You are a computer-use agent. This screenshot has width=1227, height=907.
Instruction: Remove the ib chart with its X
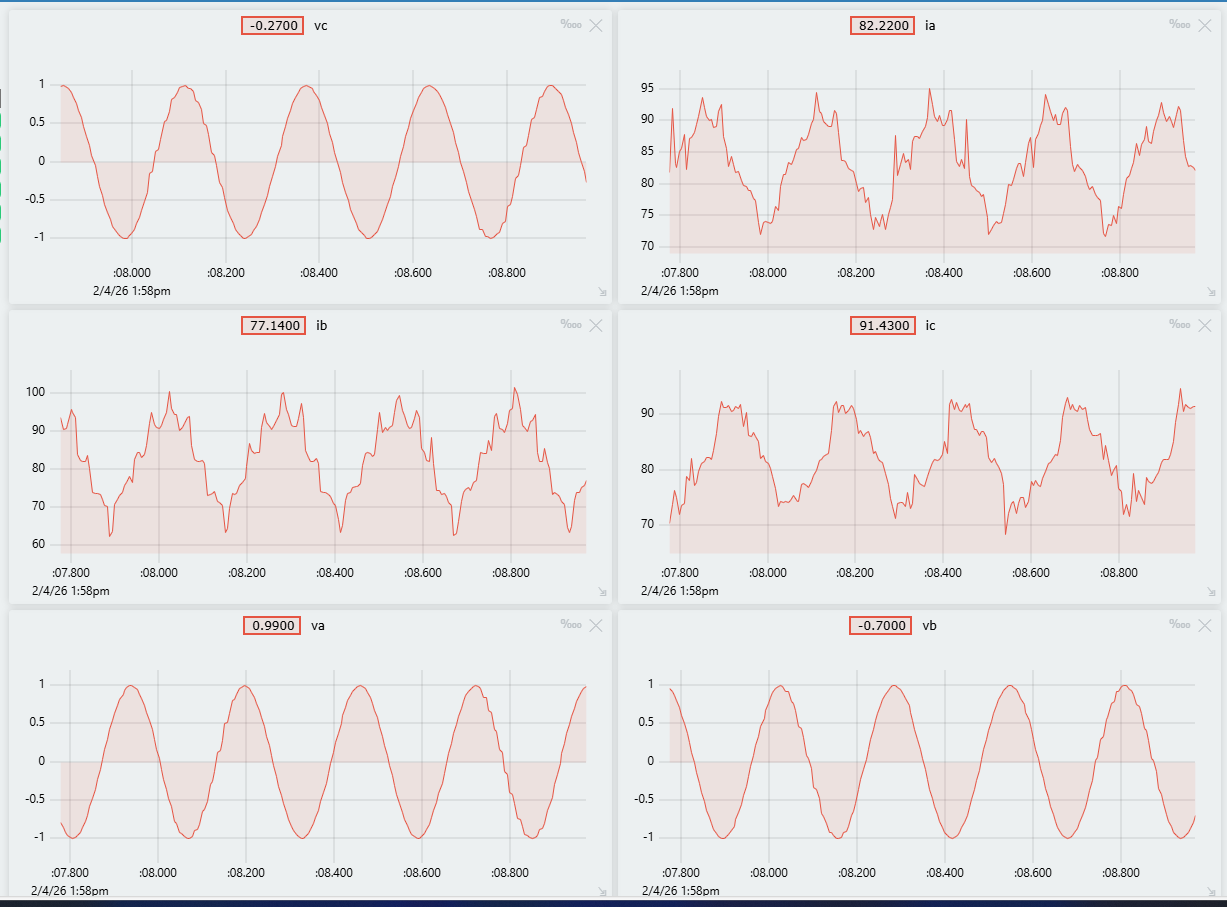click(x=596, y=325)
